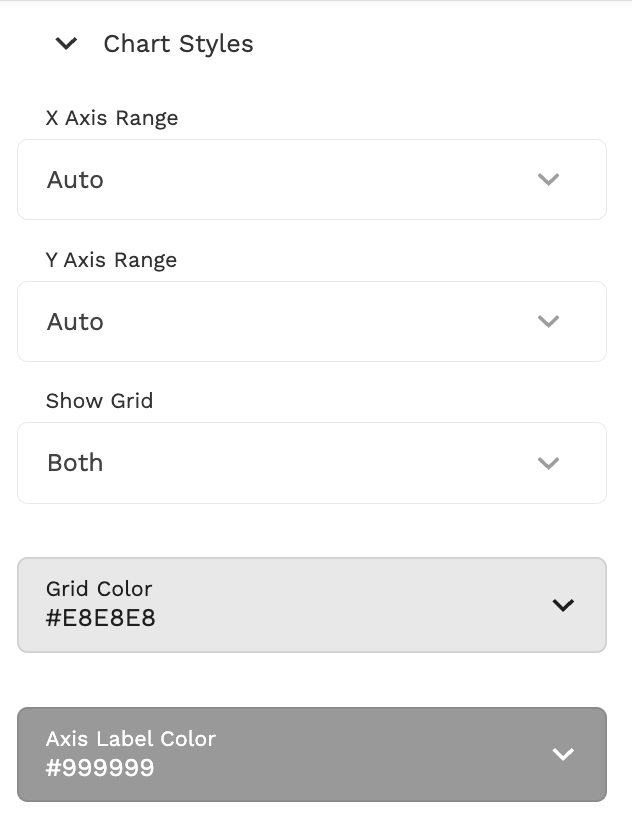632x840 pixels.
Task: Select the 'Auto' value under X Axis Range
Action: point(75,180)
